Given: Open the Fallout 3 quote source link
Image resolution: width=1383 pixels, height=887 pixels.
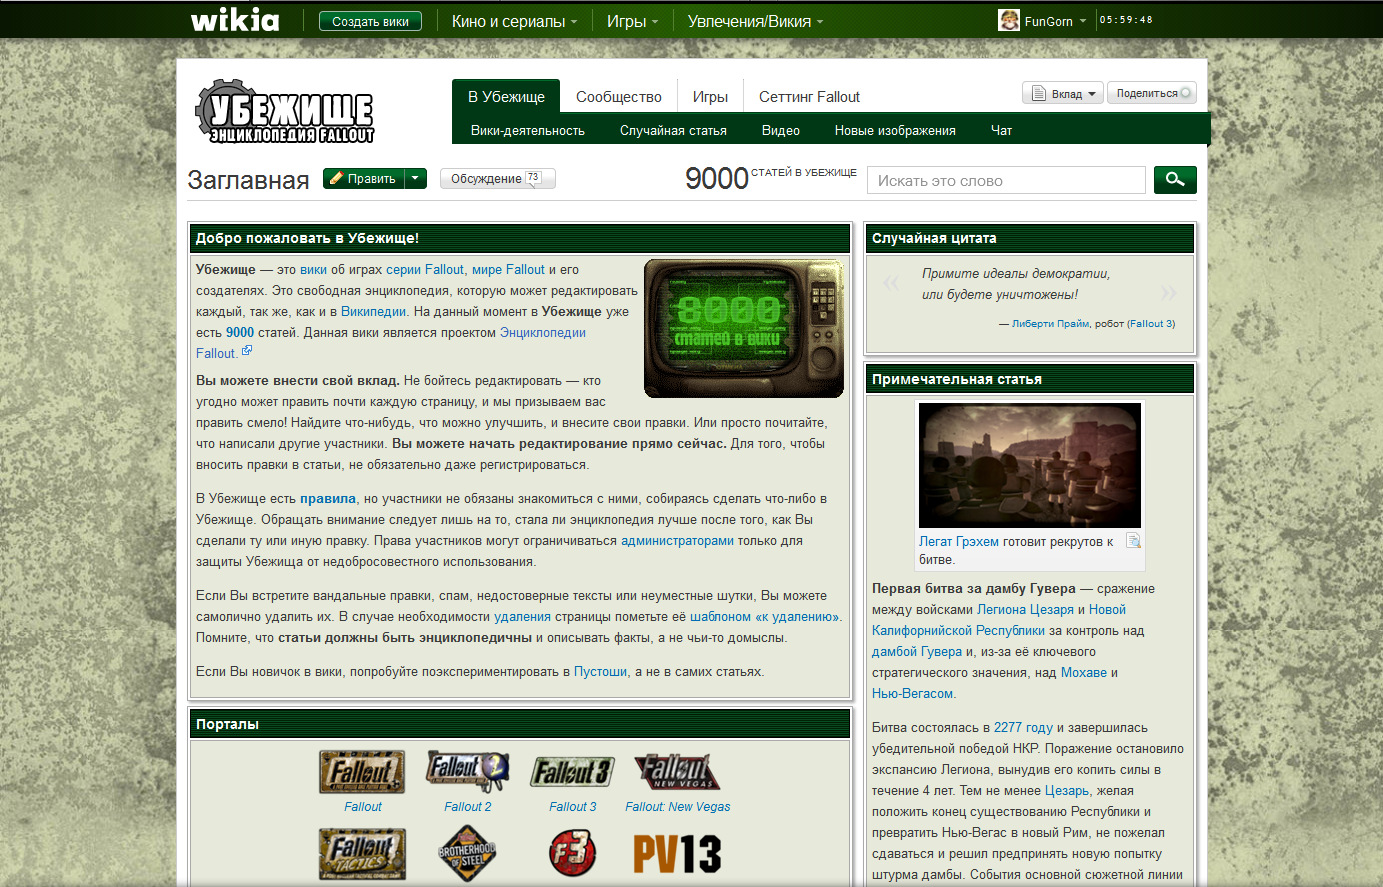Looking at the screenshot, I should click(x=1151, y=323).
